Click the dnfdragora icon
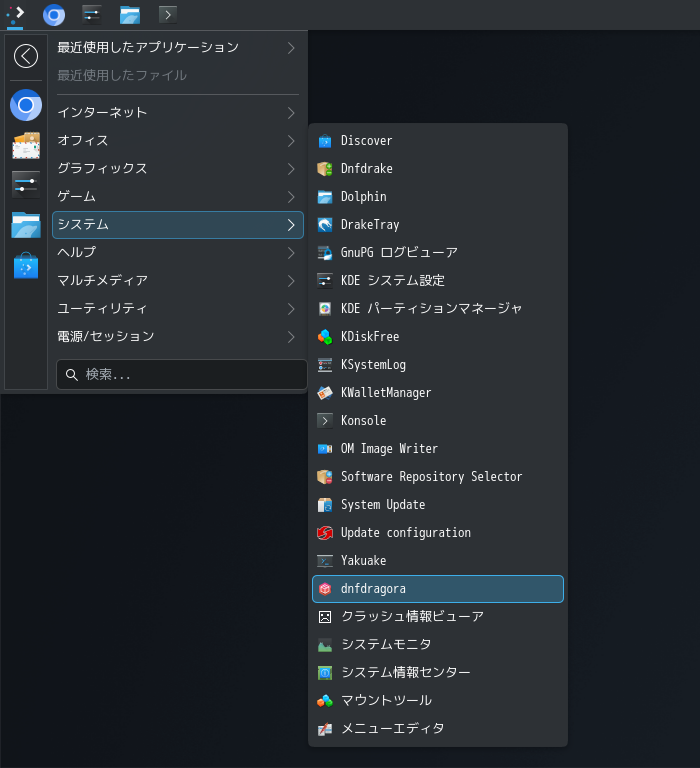Screen dimensions: 700x768 (x=325, y=589)
